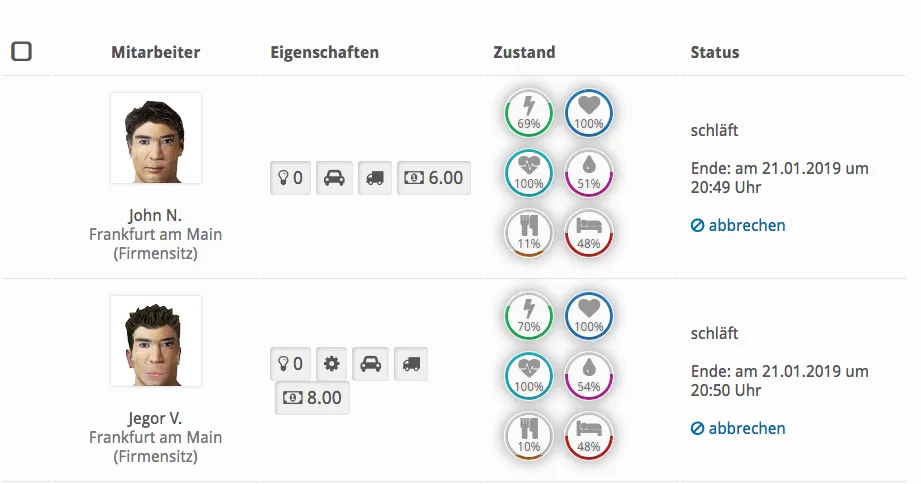The height and width of the screenshot is (484, 921).
Task: Sort by the Status column header
Action: point(715,52)
